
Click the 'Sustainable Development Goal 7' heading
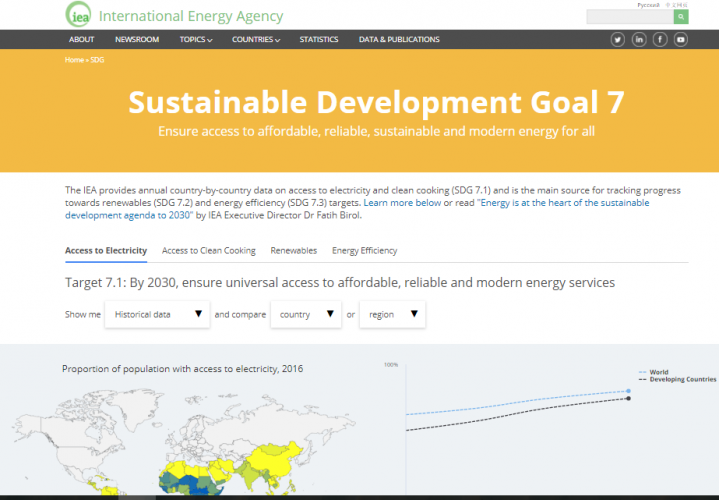tap(376, 102)
